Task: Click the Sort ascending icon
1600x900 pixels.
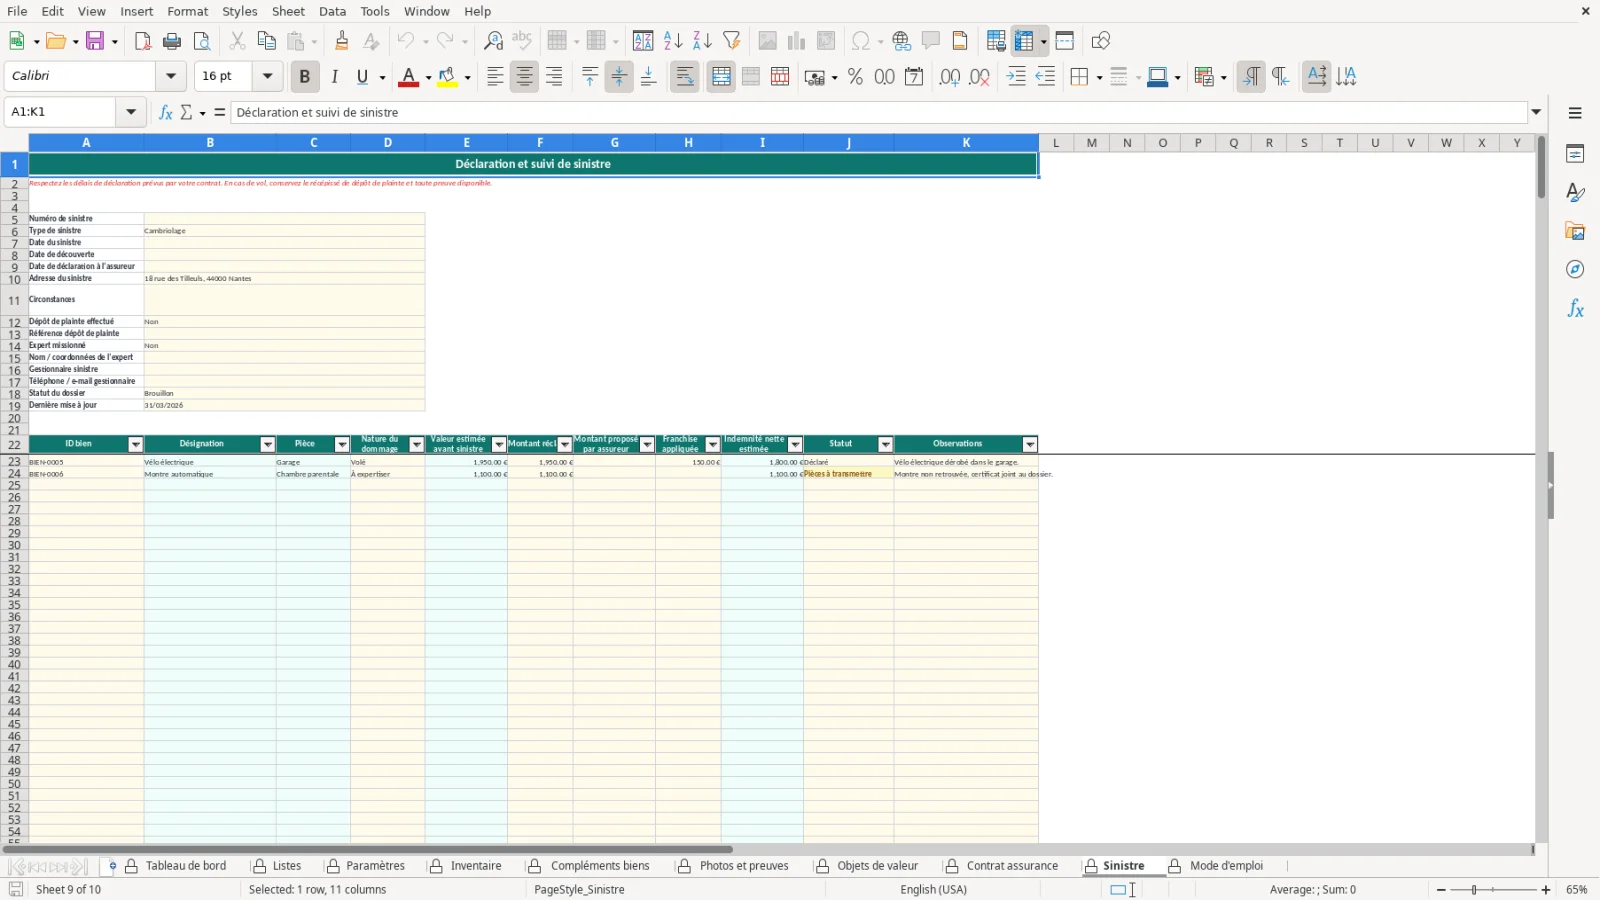Action: [673, 41]
